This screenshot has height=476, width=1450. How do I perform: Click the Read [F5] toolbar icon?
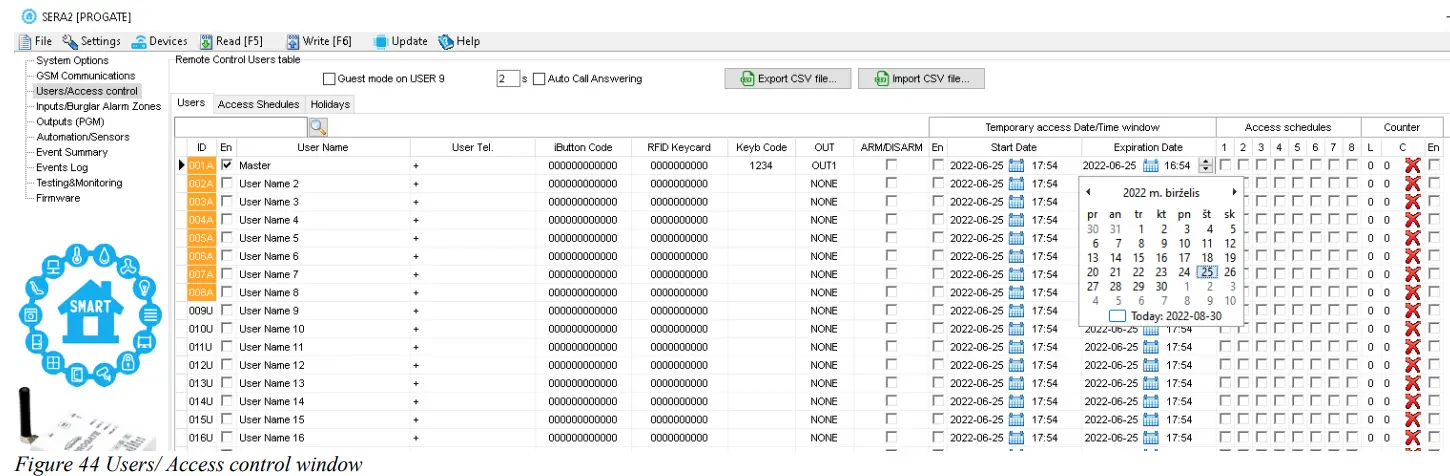pos(206,41)
